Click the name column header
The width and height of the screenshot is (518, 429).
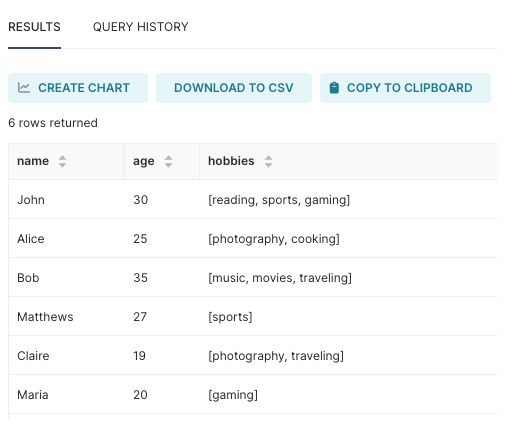[x=33, y=161]
